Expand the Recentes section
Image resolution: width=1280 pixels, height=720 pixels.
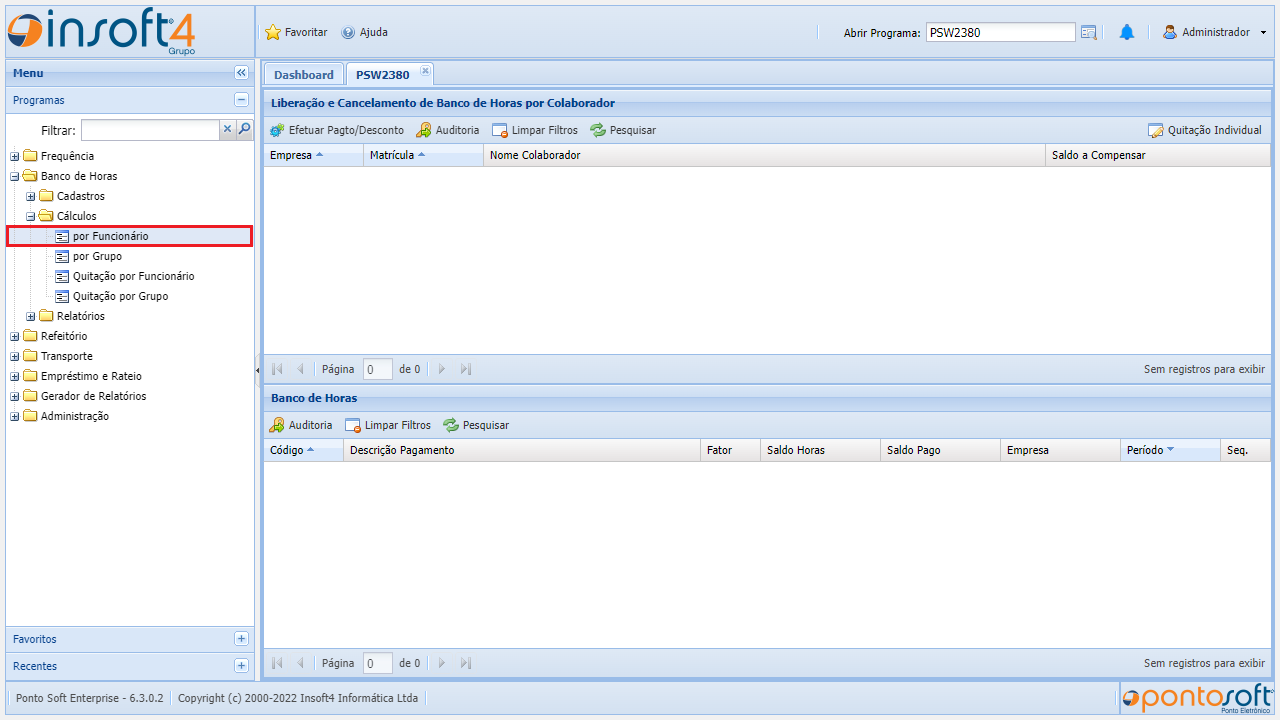tap(241, 666)
